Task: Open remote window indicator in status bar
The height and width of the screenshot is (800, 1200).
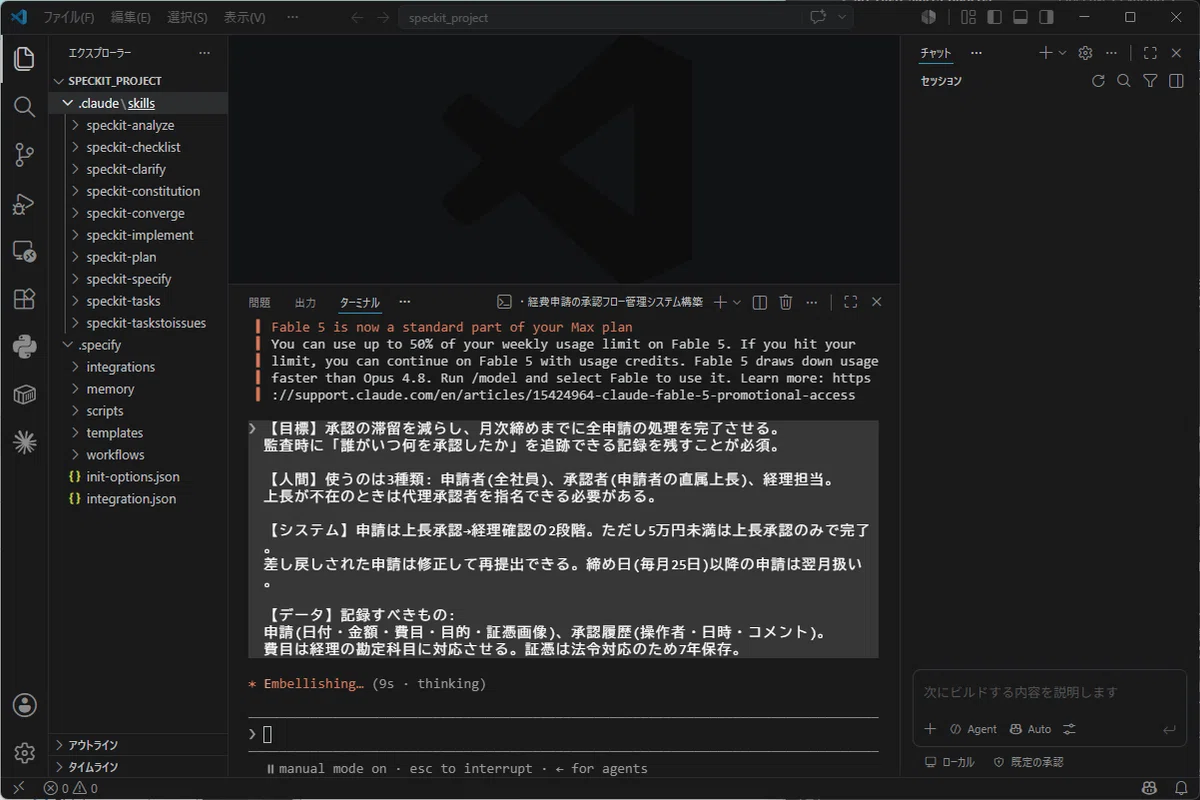Action: tap(18, 788)
